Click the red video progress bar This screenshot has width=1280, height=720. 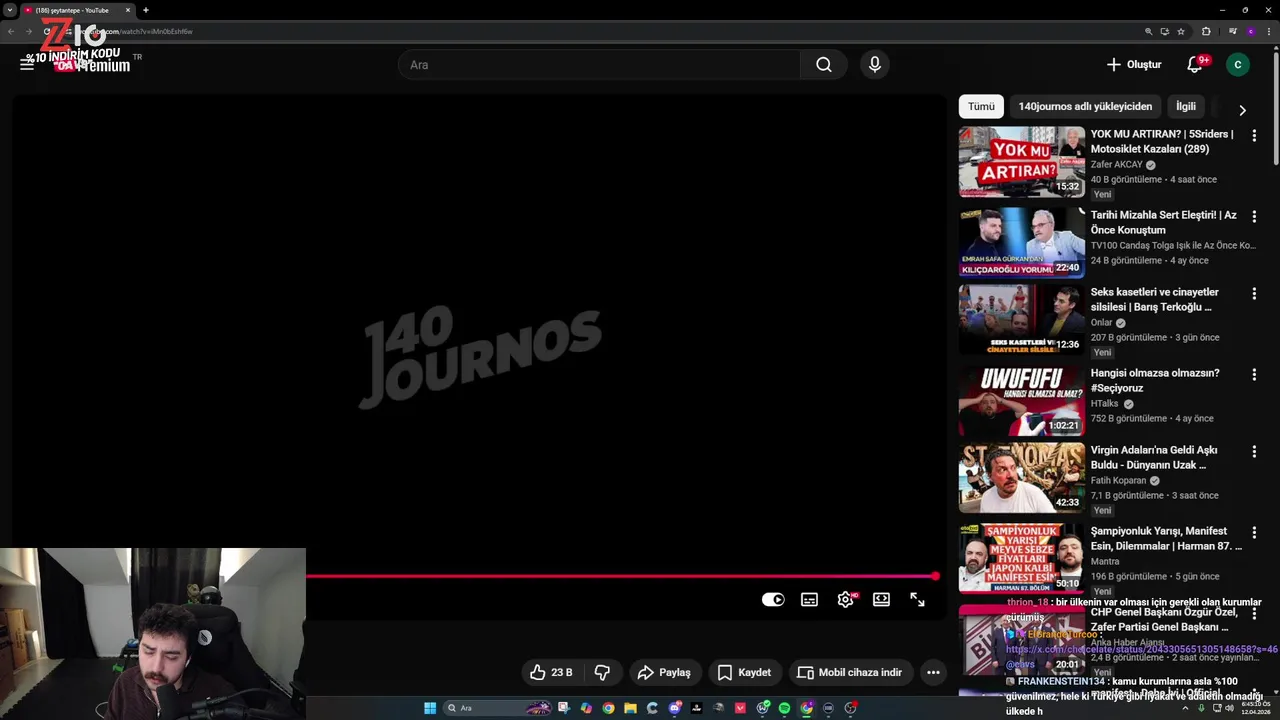[x=620, y=576]
